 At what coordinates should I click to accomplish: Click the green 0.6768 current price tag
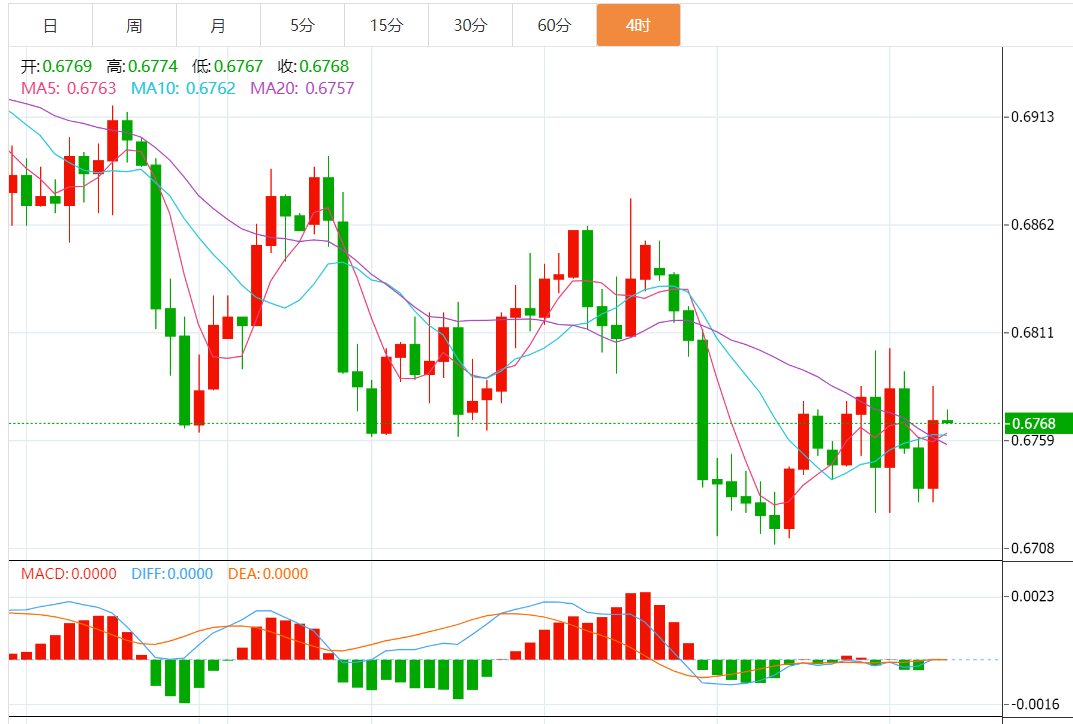pyautogui.click(x=1038, y=424)
